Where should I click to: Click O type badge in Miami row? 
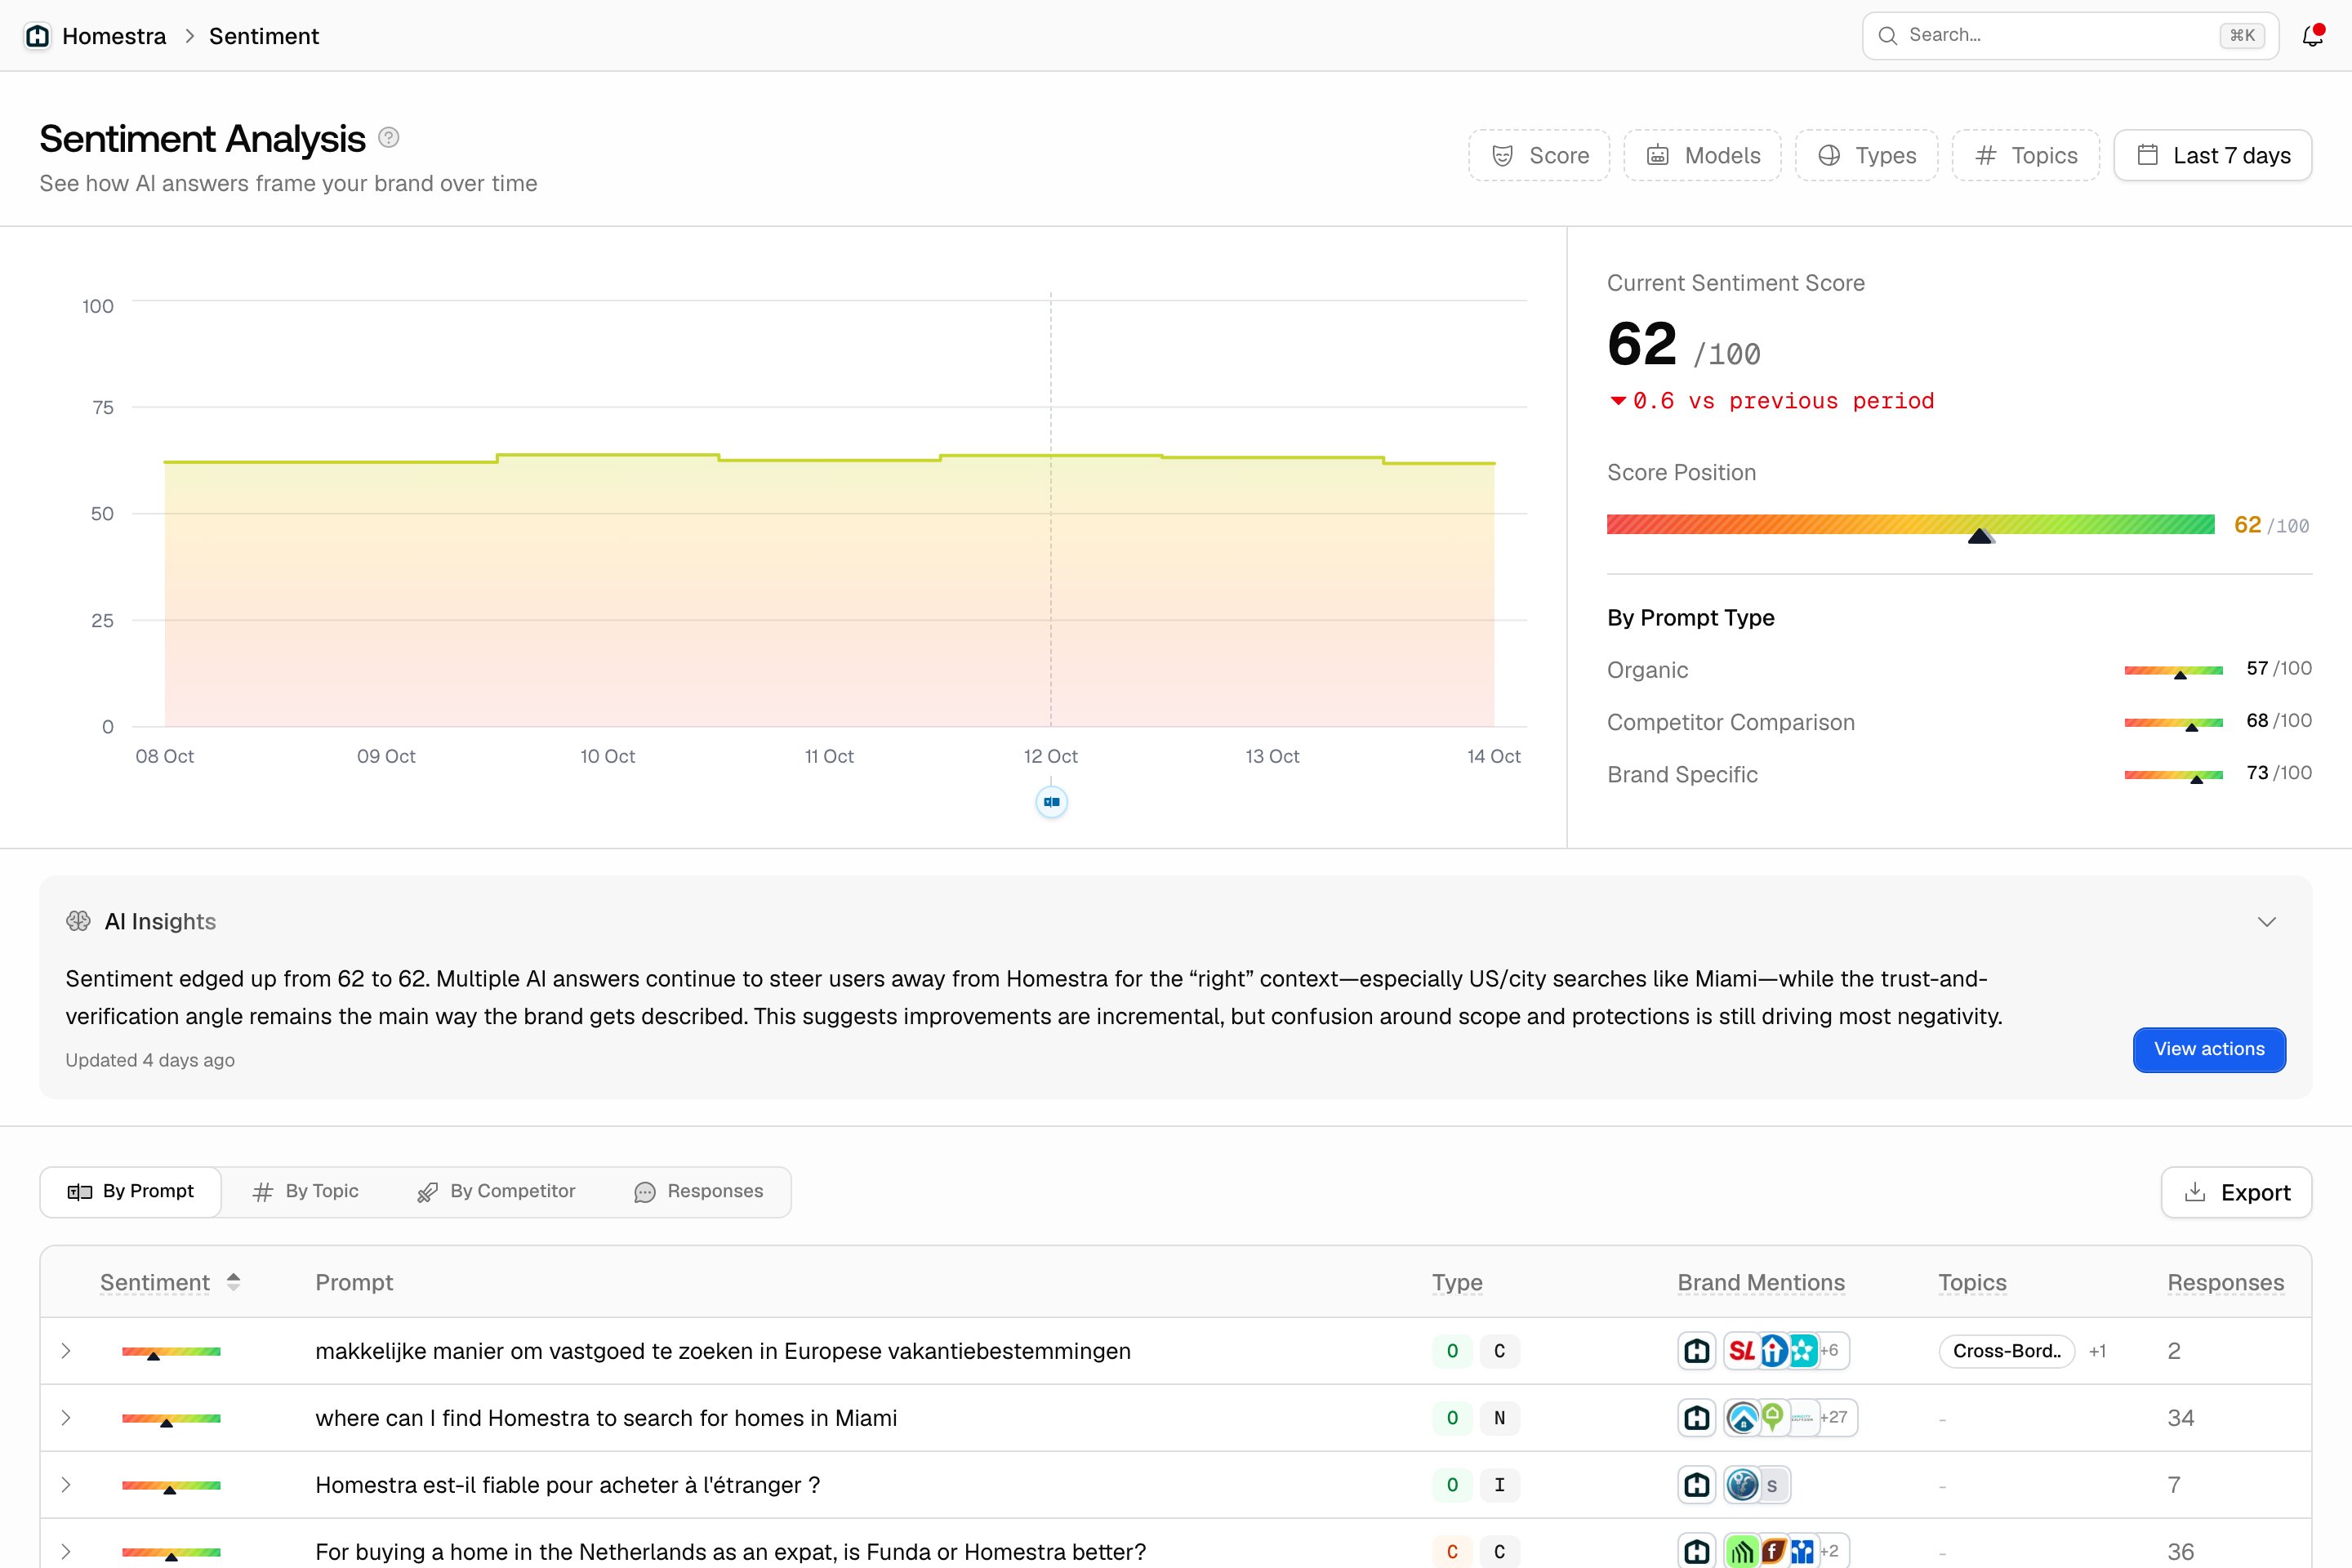click(1452, 1418)
